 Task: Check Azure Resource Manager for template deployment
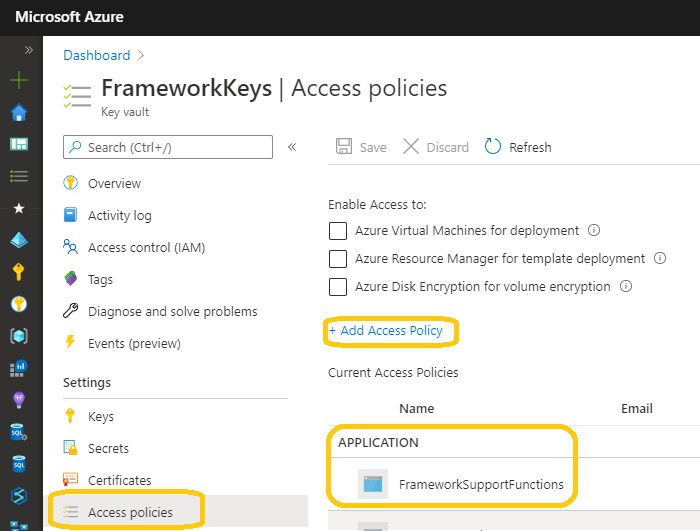338,259
